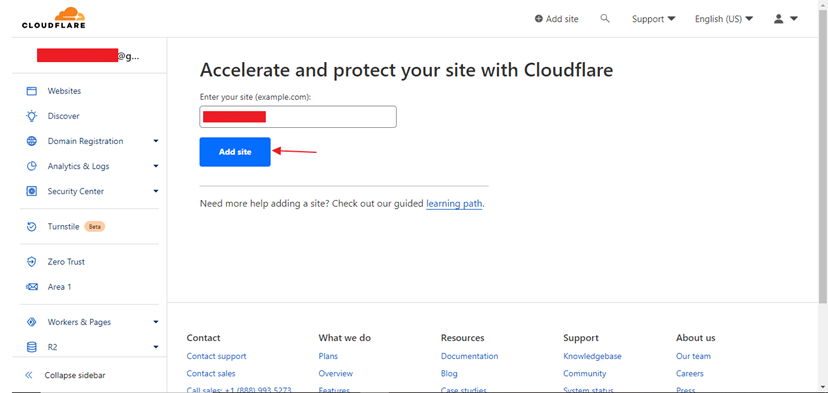828x393 pixels.
Task: Open the search magnifier icon
Action: tap(605, 18)
